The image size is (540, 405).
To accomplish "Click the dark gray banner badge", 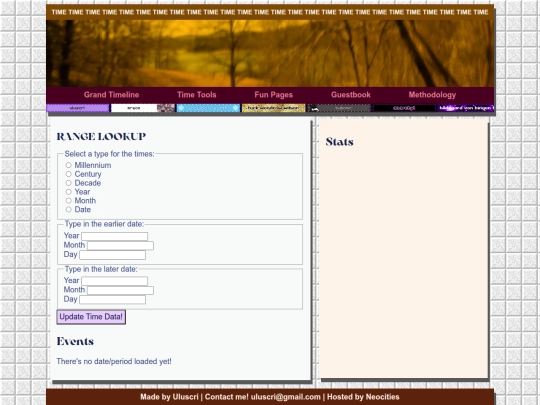I will [x=339, y=108].
